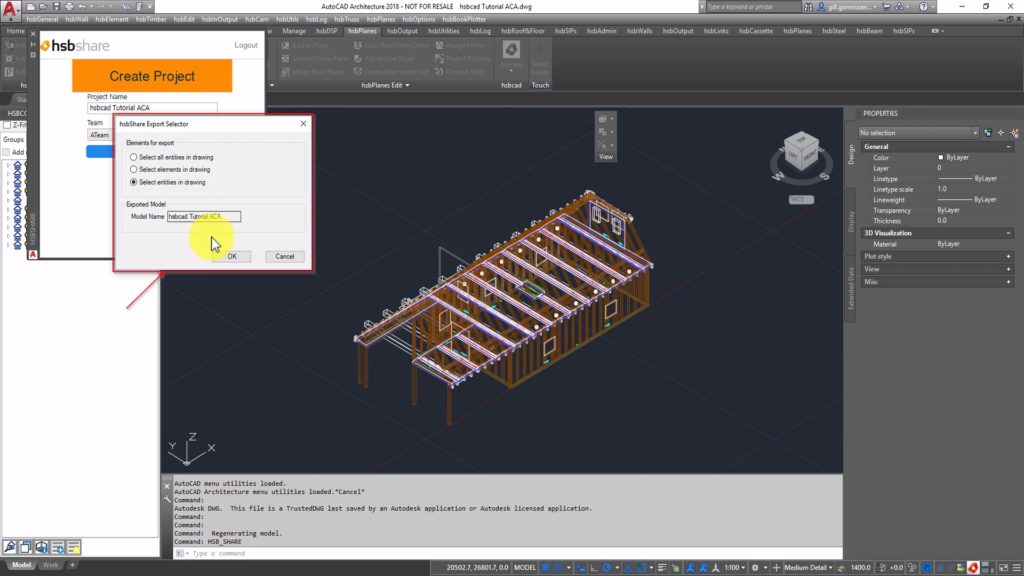
Task: Toggle the polar tracking icon in status bar
Action: pos(607,568)
